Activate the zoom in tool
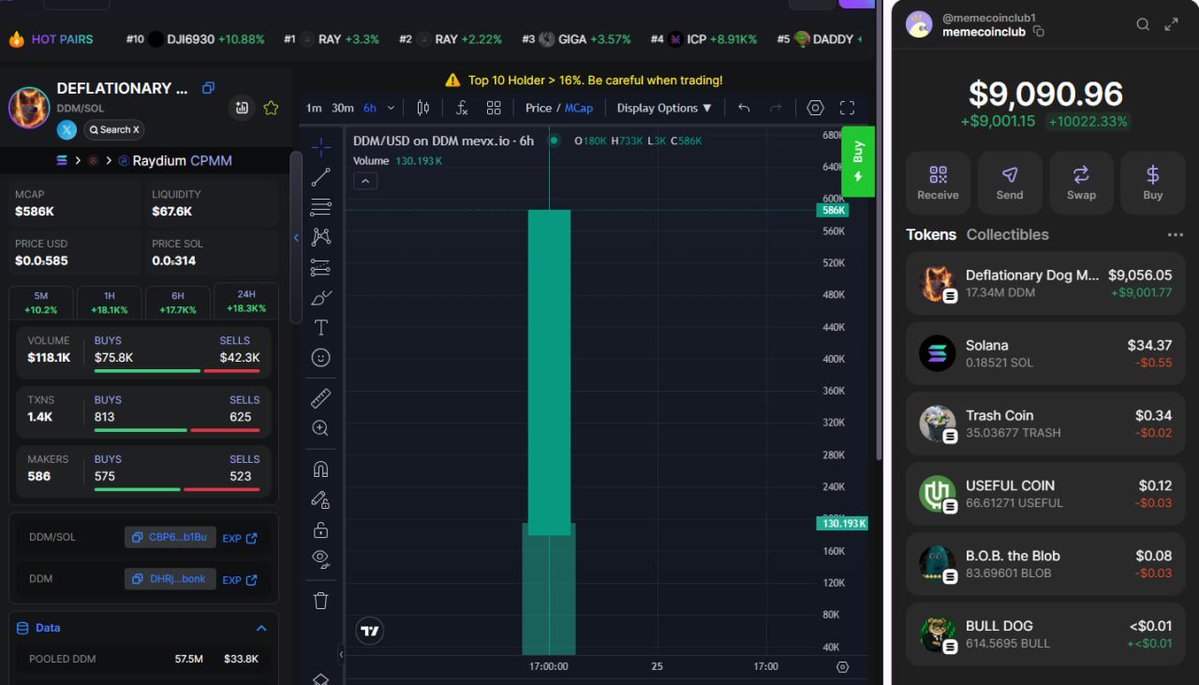 click(x=320, y=428)
